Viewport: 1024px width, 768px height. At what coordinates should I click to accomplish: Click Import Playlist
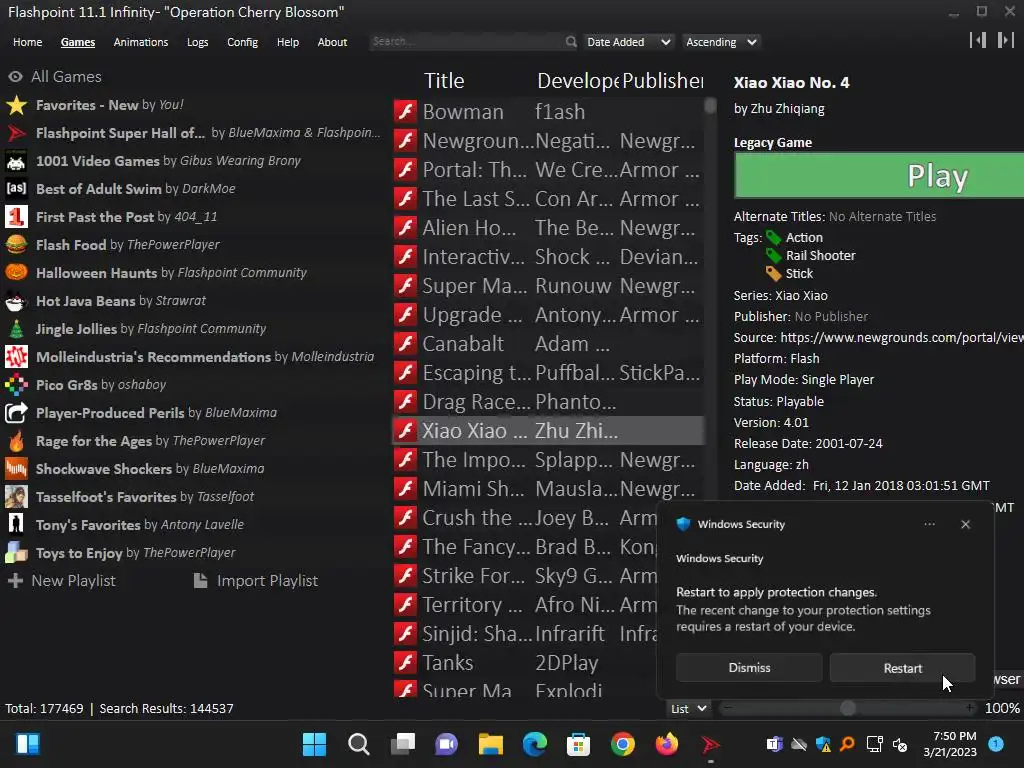pyautogui.click(x=257, y=581)
